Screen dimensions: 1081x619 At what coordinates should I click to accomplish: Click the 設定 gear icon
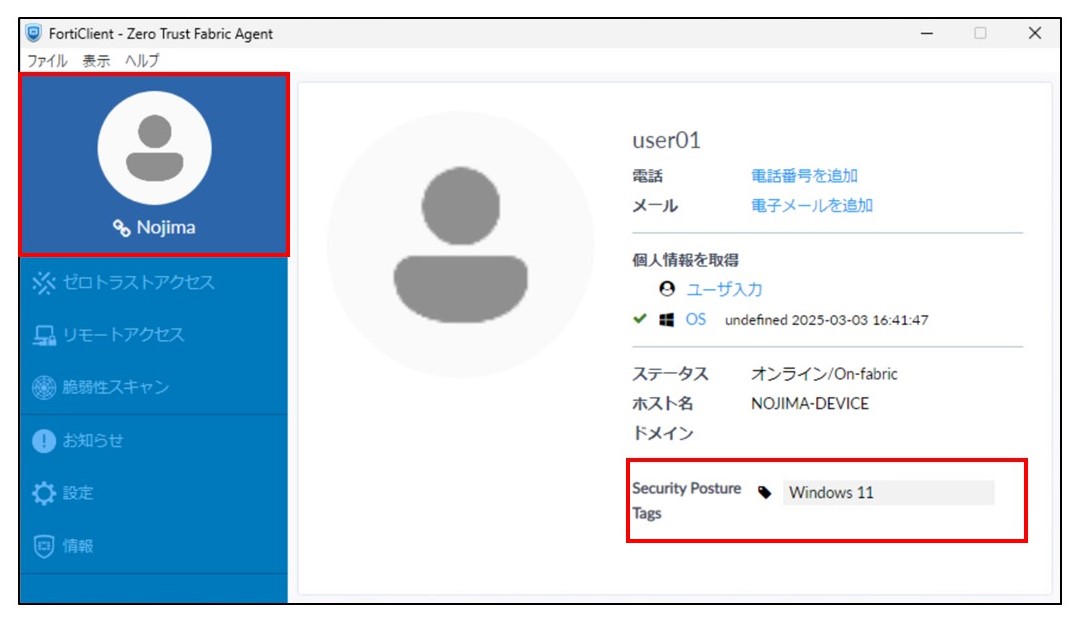click(x=43, y=493)
